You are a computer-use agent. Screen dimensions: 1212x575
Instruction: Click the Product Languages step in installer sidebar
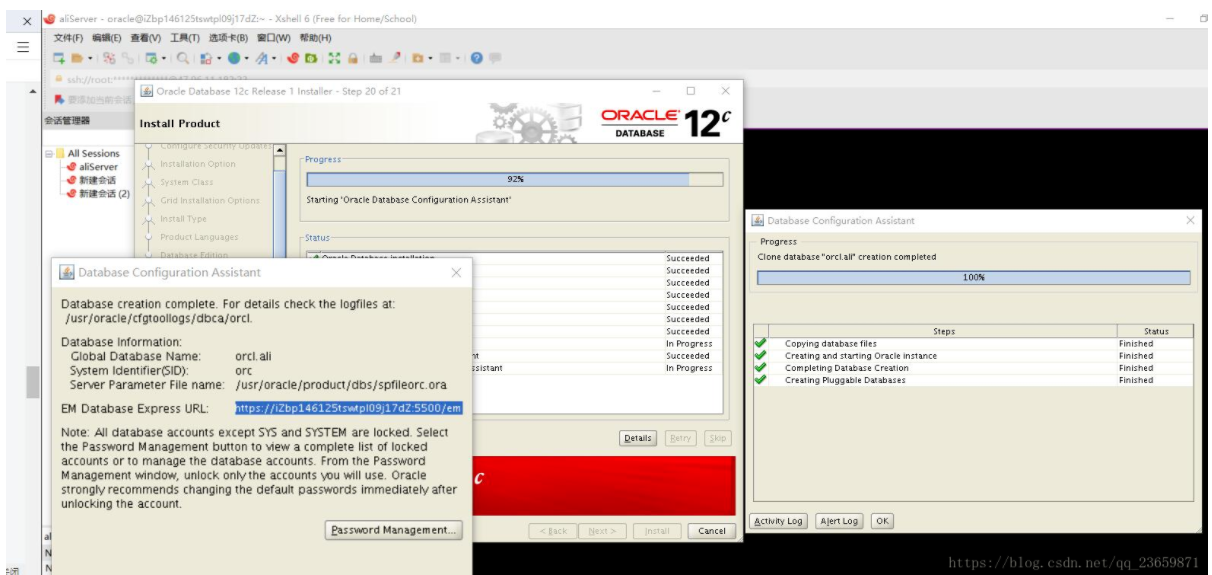pyautogui.click(x=199, y=237)
